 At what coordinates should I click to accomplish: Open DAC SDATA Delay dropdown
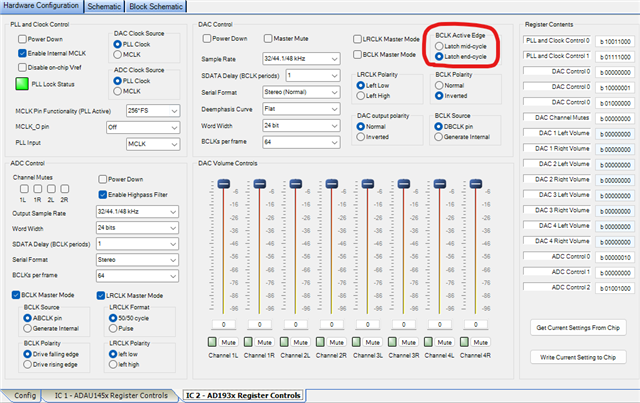click(x=313, y=76)
